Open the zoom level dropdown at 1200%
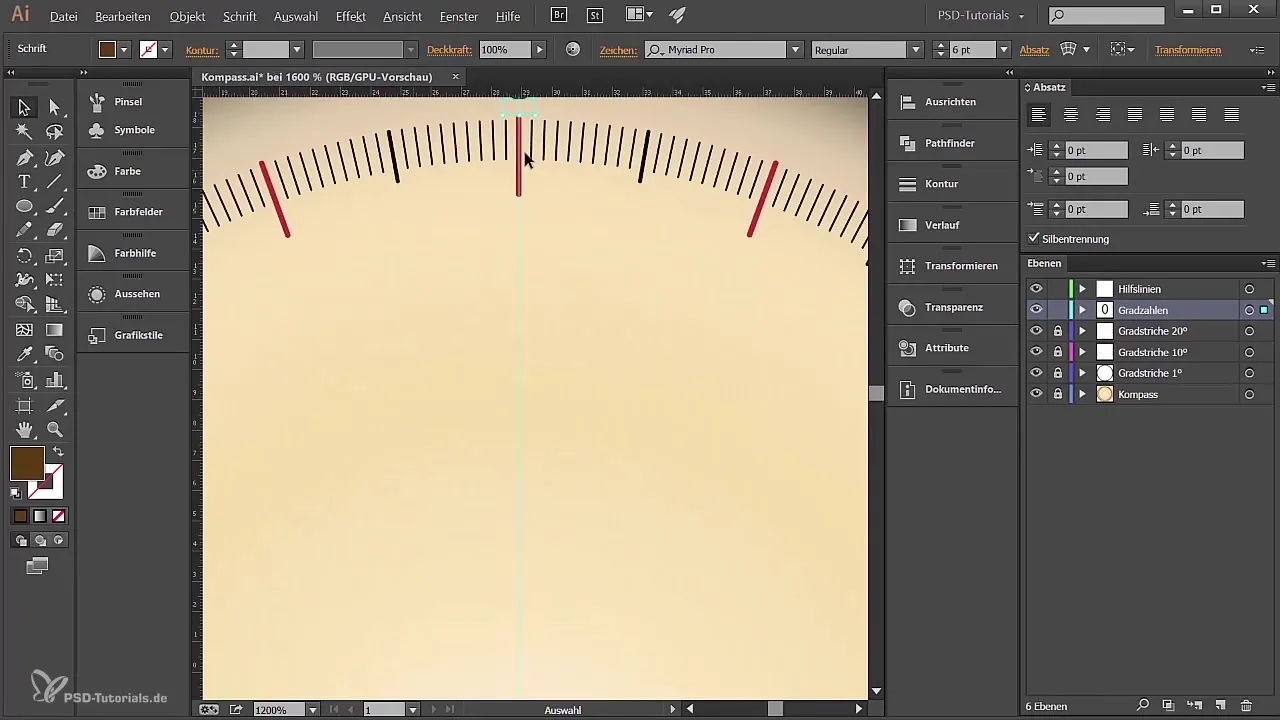 (313, 710)
